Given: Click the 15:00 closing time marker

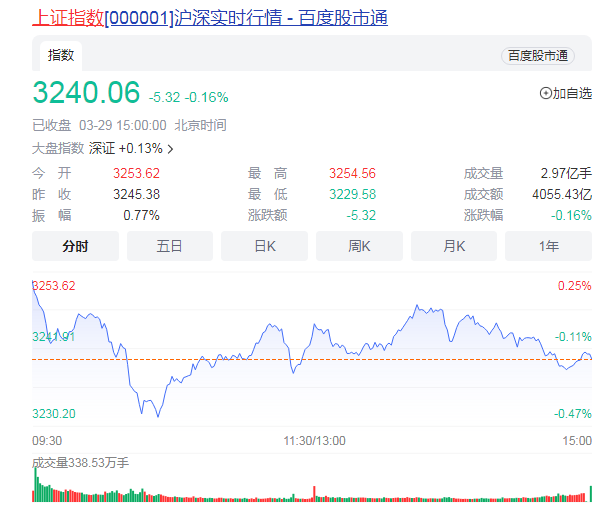Looking at the screenshot, I should 576,440.
